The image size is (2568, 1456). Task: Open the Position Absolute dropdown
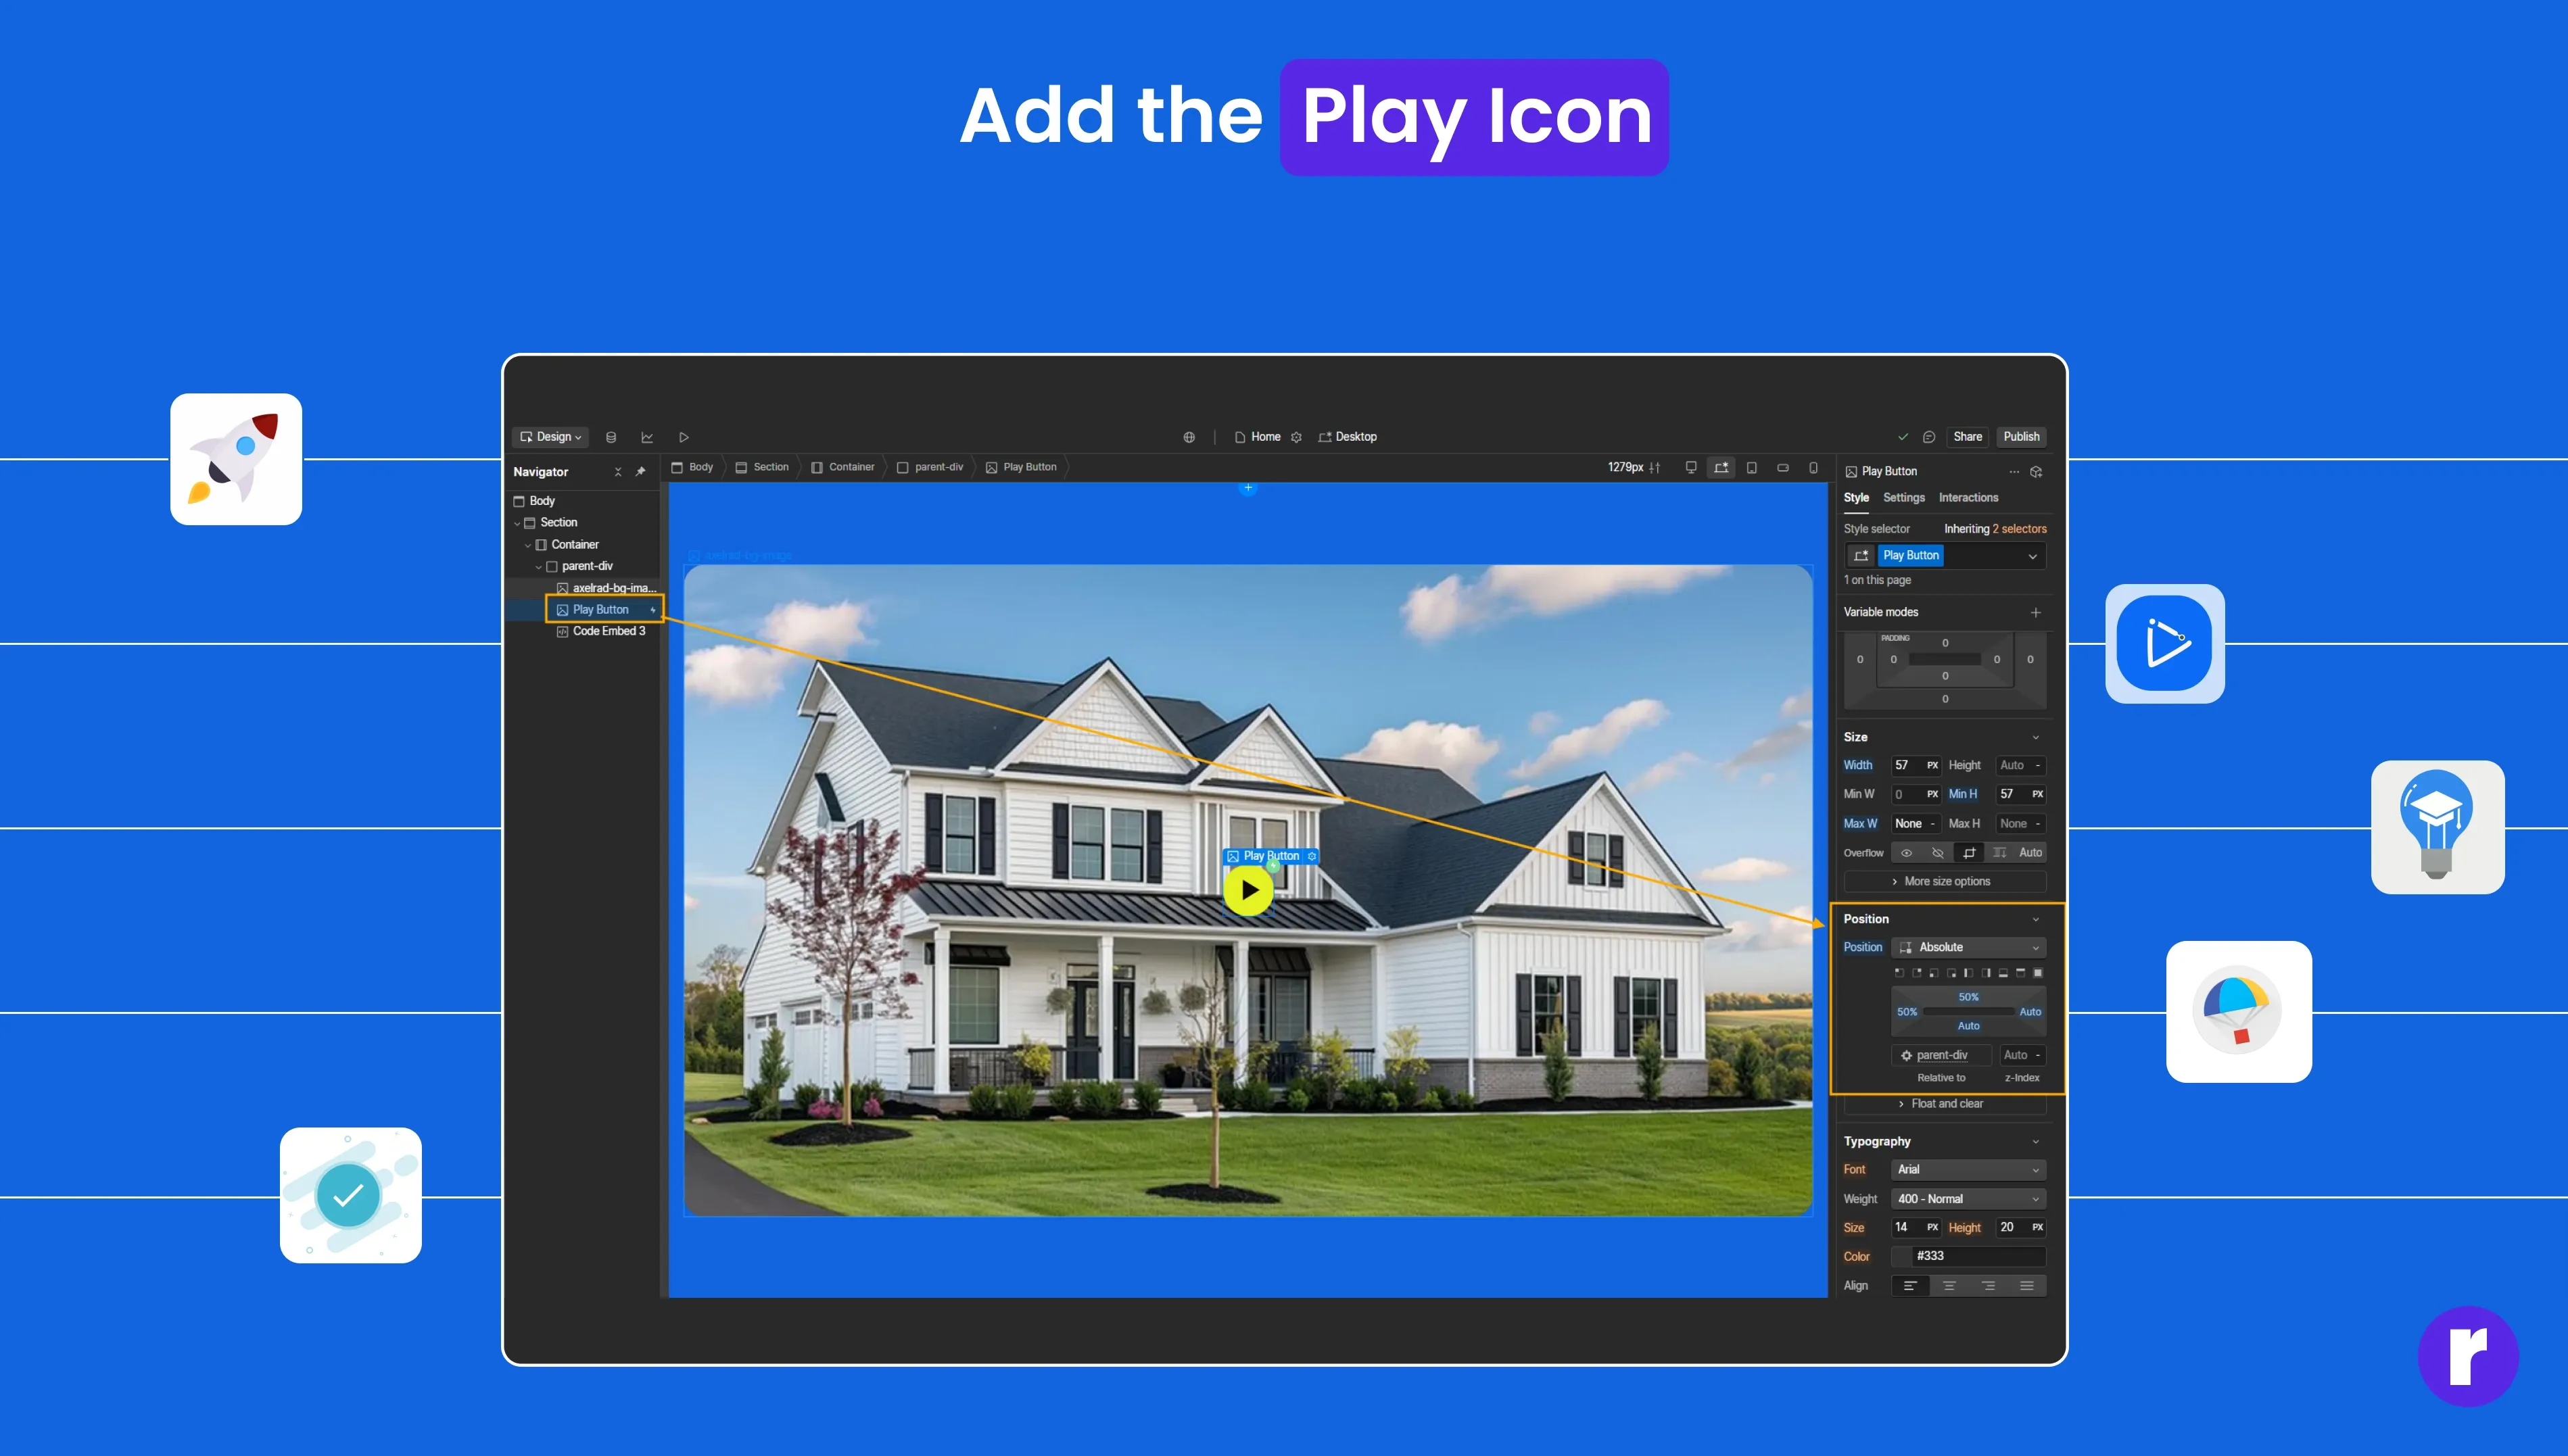coord(1968,948)
